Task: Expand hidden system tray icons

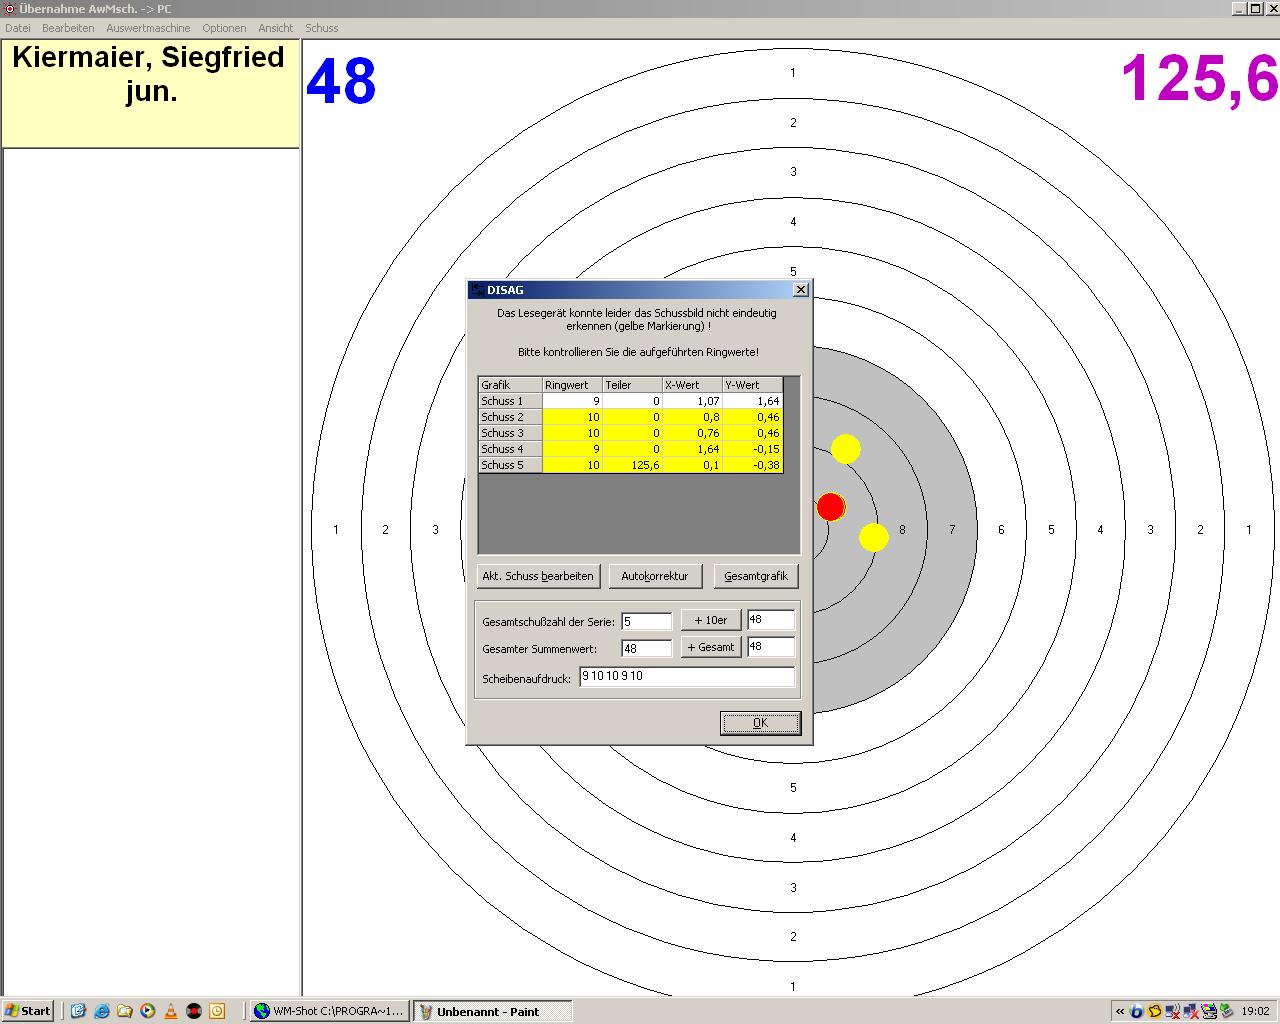Action: click(1120, 1011)
